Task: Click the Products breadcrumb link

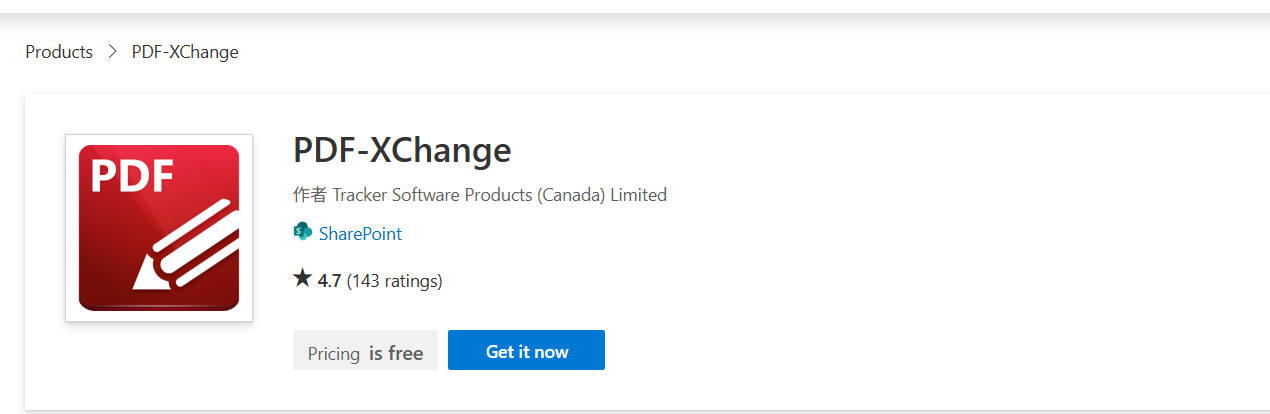Action: coord(59,52)
